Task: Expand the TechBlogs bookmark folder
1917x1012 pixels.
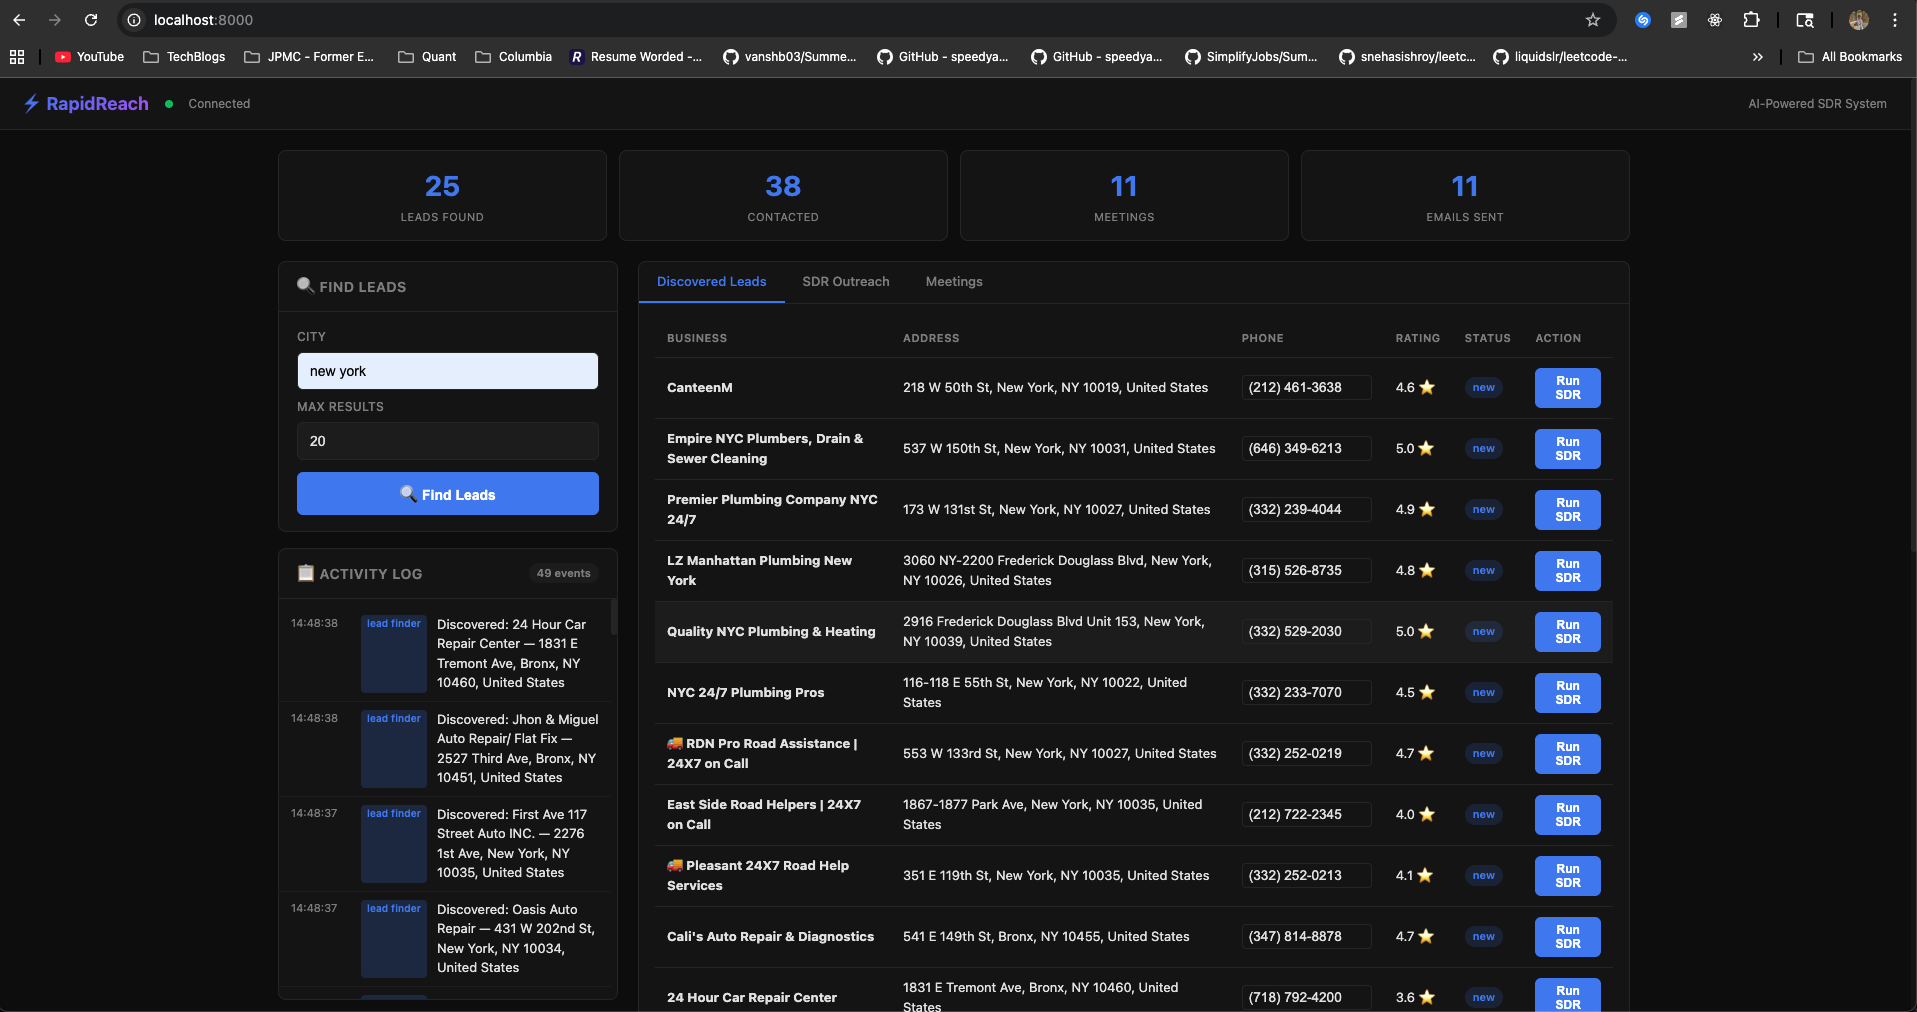Action: click(184, 57)
